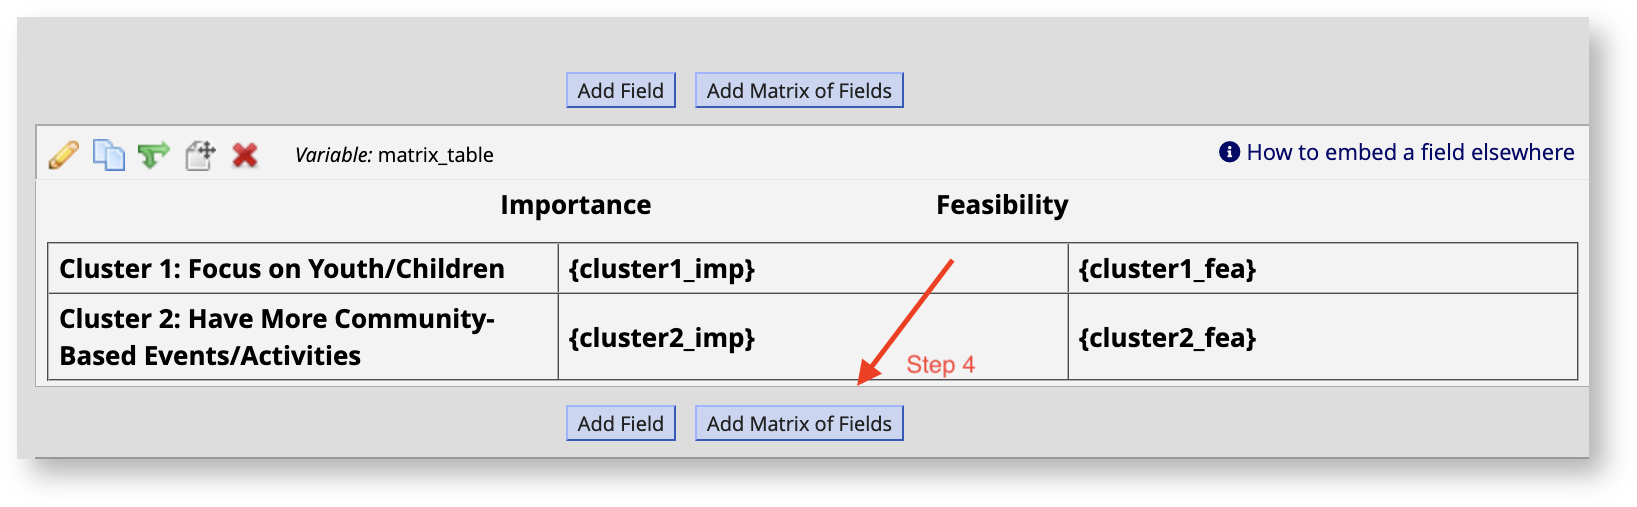
Task: Click Add Matrix of Fields near Step 4
Action: (799, 423)
